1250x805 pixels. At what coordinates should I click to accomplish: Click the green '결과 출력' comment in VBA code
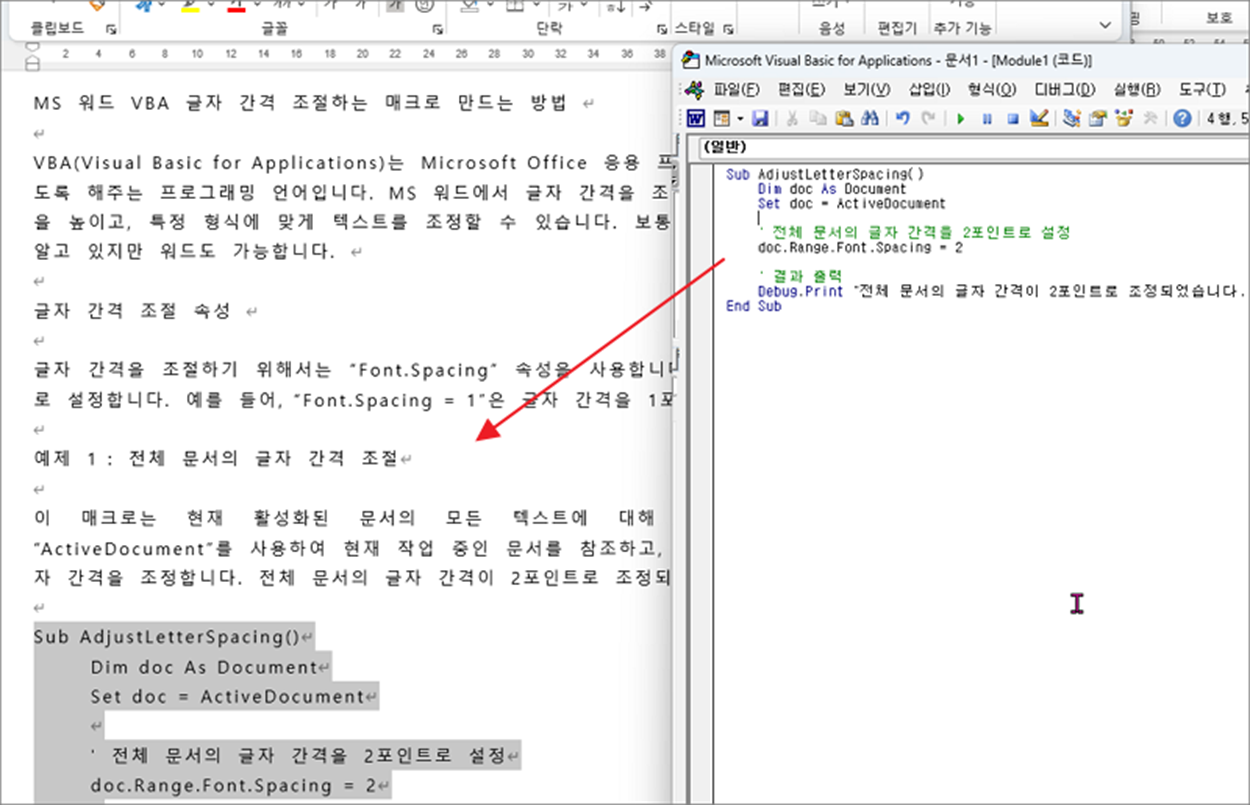tap(800, 276)
